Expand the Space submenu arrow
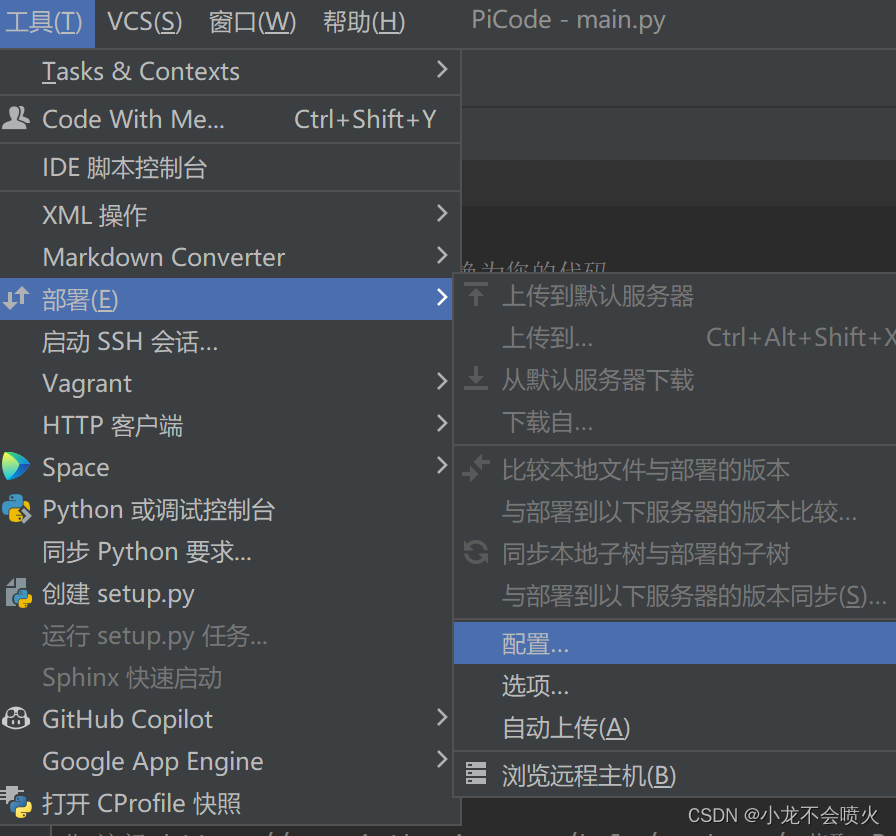 coord(442,465)
